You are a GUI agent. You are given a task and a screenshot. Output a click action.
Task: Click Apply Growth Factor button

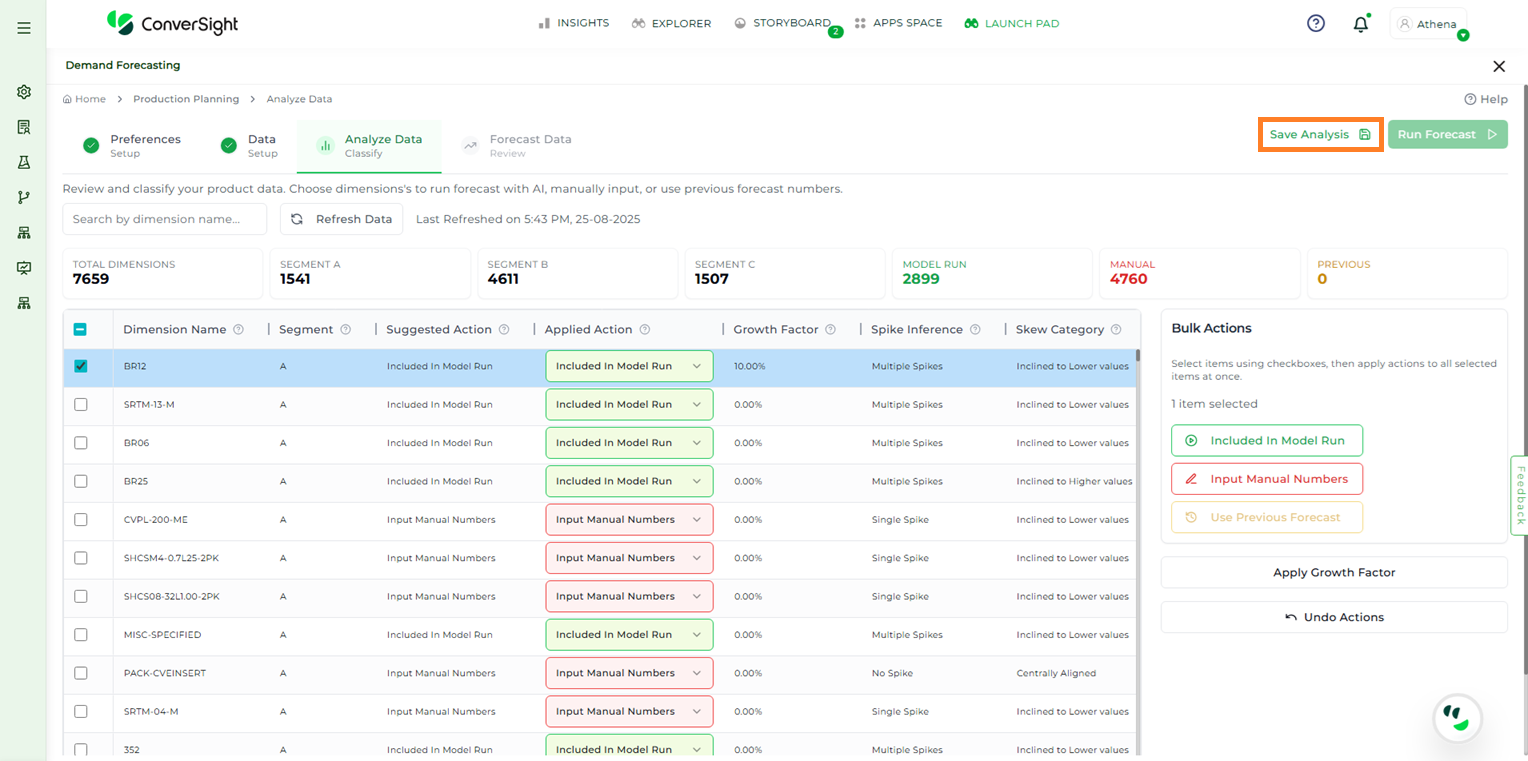[1334, 573]
